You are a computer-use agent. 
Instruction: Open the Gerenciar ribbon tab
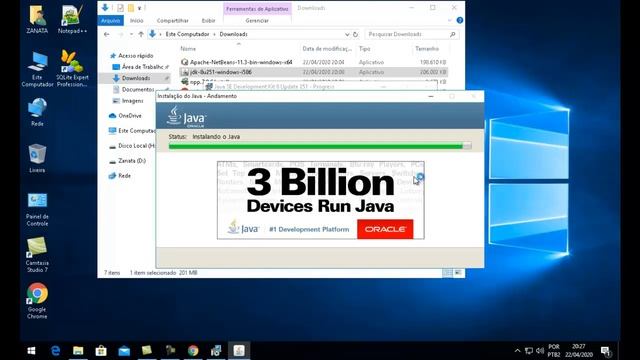coord(257,20)
